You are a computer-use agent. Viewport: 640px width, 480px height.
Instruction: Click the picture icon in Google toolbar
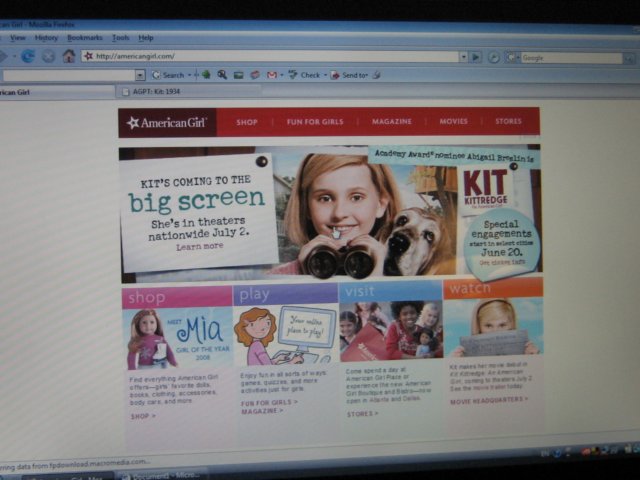(x=238, y=75)
